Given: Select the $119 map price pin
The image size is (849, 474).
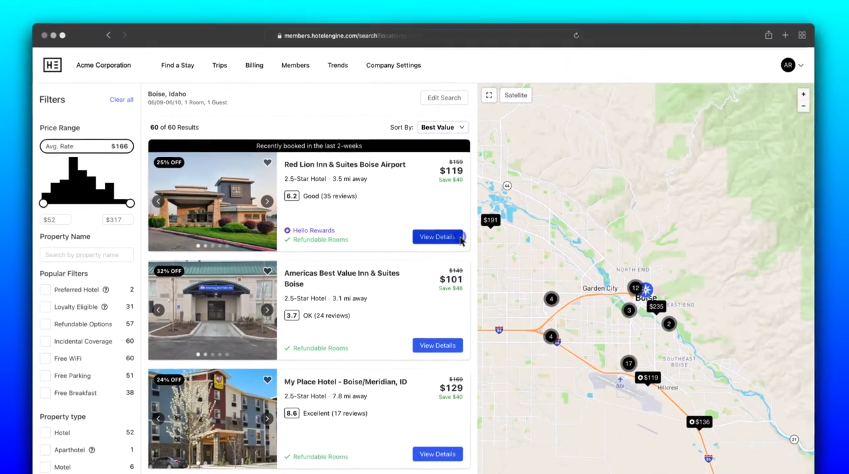Looking at the screenshot, I should click(648, 378).
